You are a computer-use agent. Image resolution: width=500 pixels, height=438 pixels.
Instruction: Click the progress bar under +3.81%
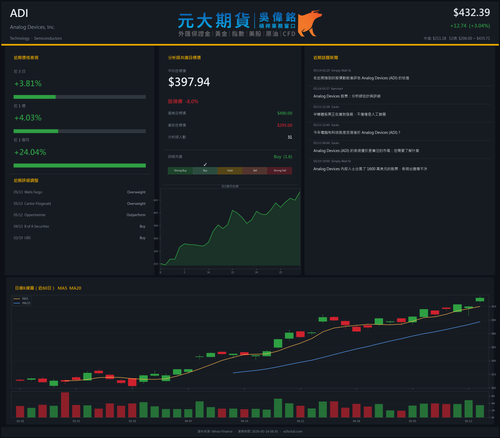point(80,97)
